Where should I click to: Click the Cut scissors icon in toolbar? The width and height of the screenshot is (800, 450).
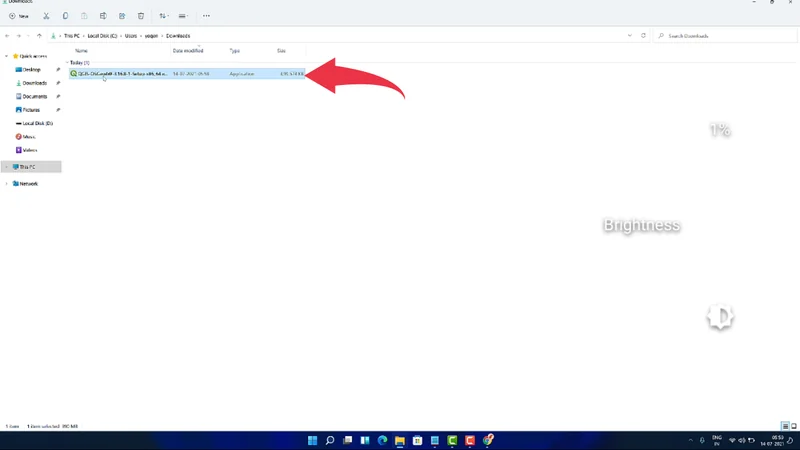(46, 16)
